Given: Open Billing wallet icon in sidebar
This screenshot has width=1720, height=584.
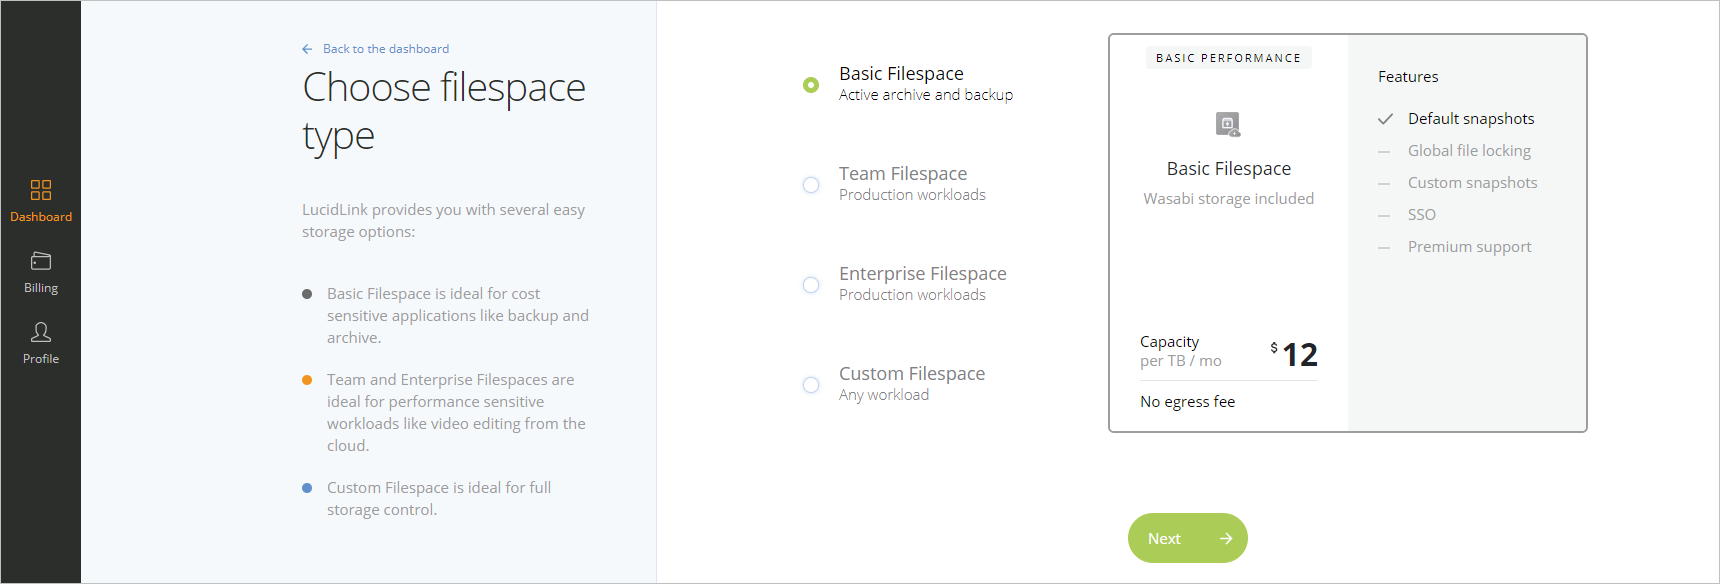Looking at the screenshot, I should [x=41, y=261].
